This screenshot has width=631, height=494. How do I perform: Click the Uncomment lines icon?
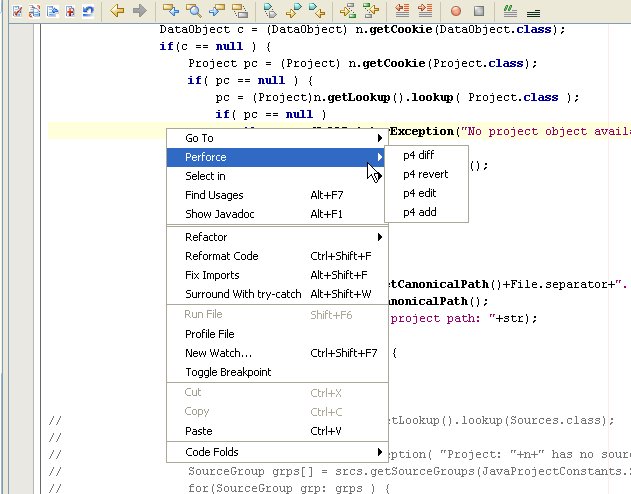533,14
